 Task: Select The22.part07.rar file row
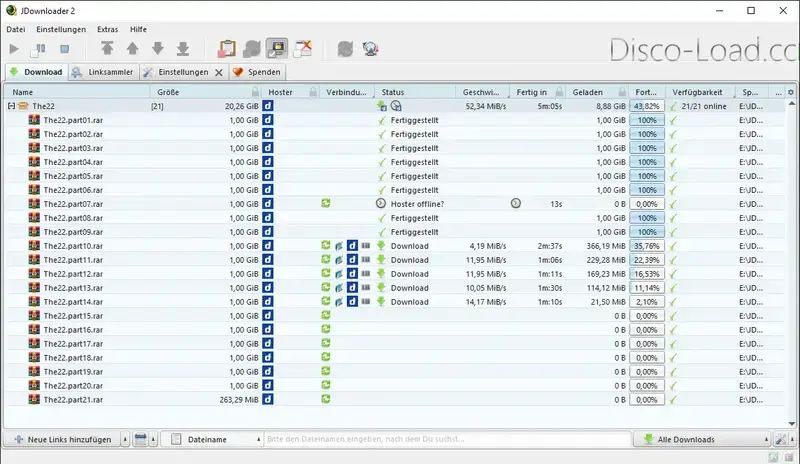tap(393, 204)
